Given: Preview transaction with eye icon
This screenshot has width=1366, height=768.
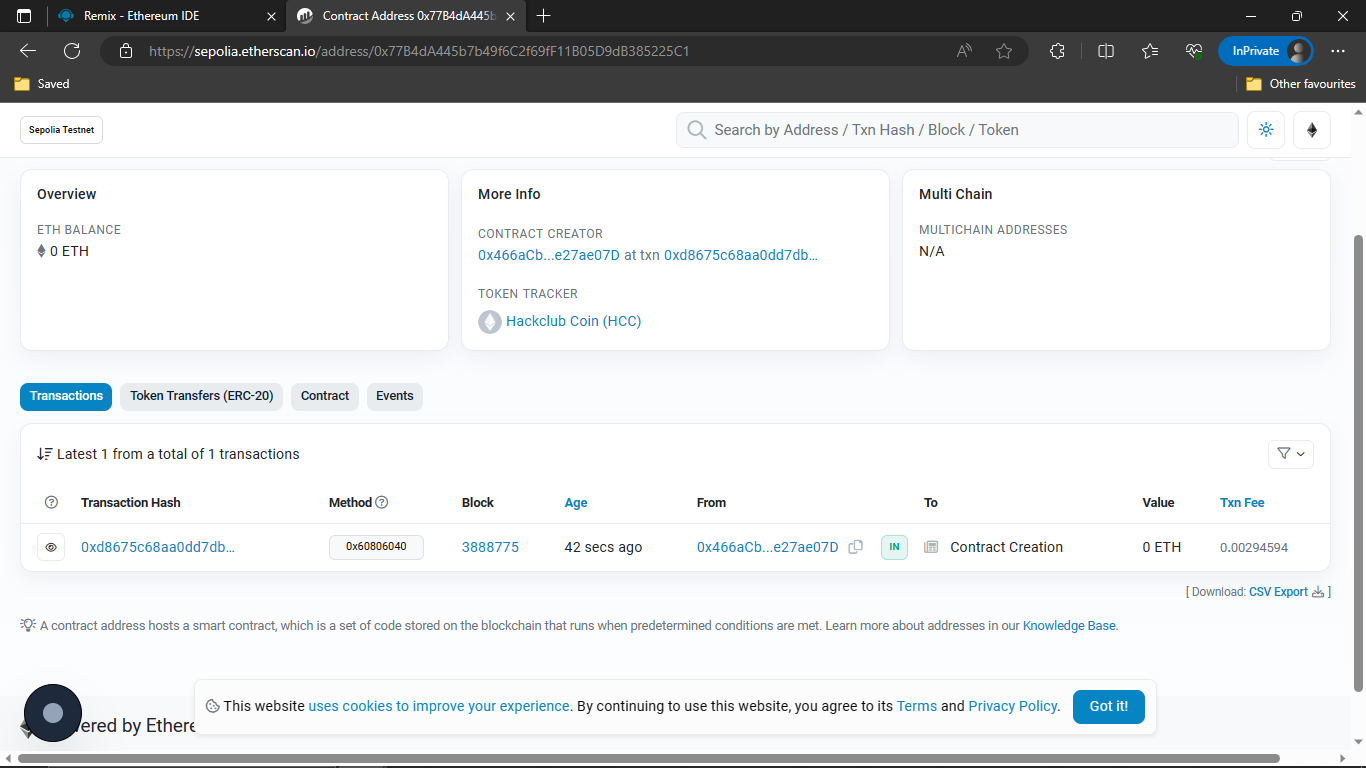Looking at the screenshot, I should pos(51,547).
